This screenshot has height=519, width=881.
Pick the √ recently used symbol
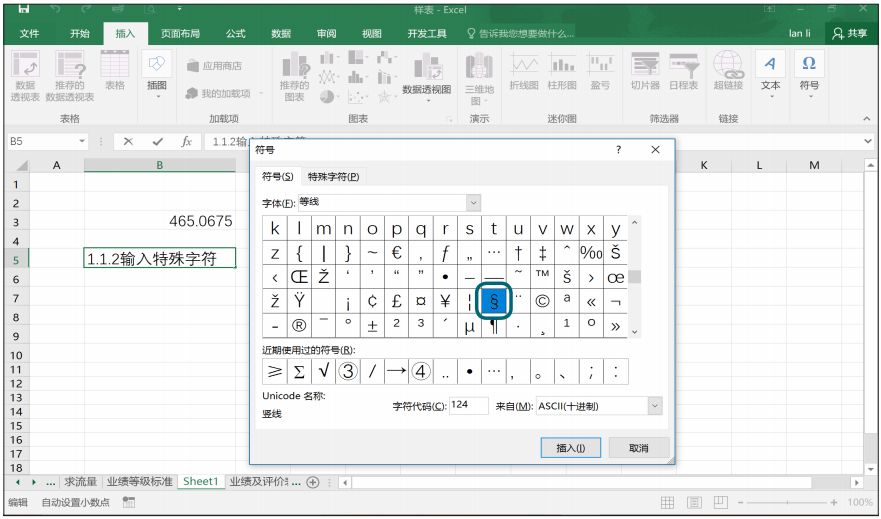pos(324,371)
